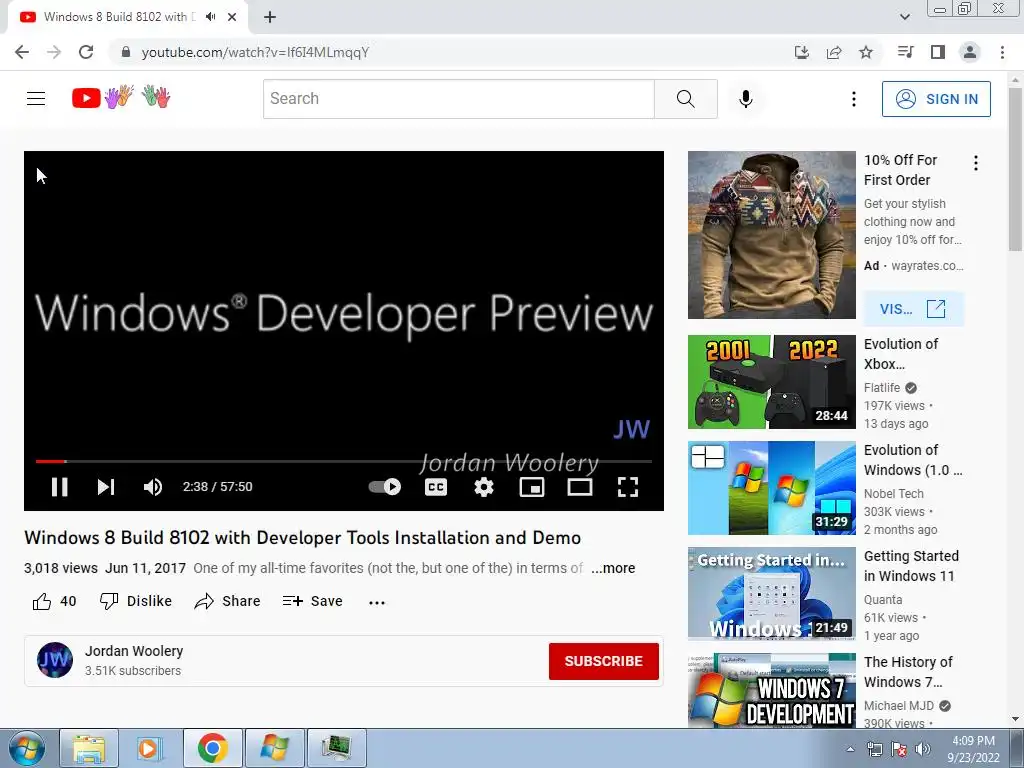This screenshot has width=1024, height=768.
Task: Open a new browser tab
Action: click(x=270, y=17)
